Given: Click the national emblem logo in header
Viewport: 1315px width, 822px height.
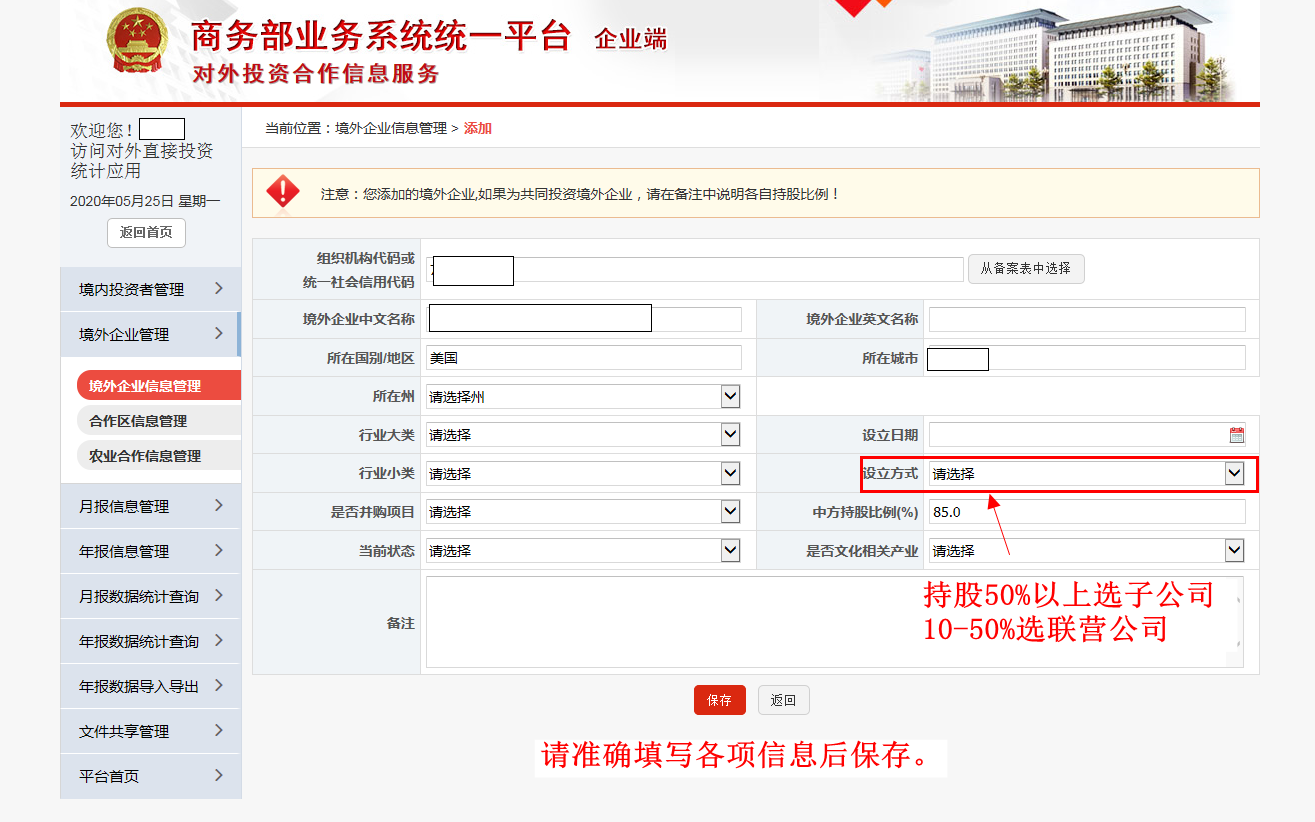Looking at the screenshot, I should [x=139, y=42].
